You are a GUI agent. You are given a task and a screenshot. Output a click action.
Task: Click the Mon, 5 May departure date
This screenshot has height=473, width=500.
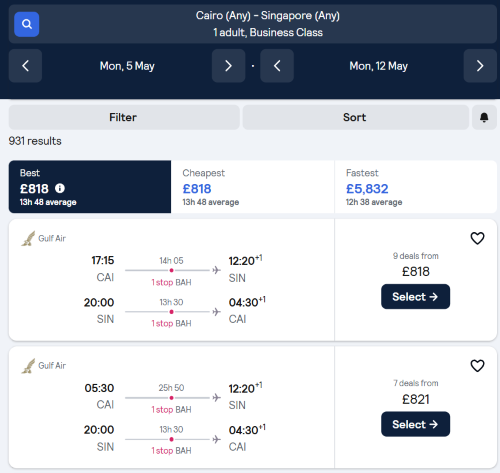tap(127, 66)
